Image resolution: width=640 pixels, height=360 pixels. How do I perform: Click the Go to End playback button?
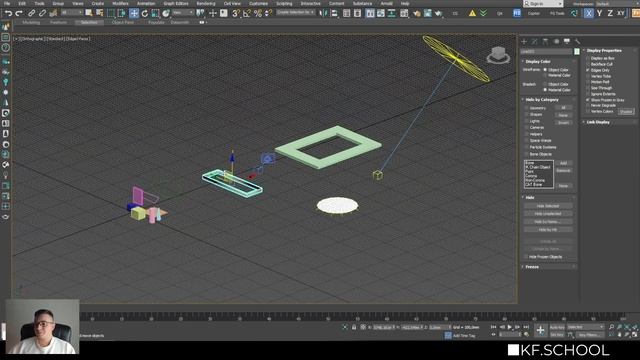click(x=526, y=327)
